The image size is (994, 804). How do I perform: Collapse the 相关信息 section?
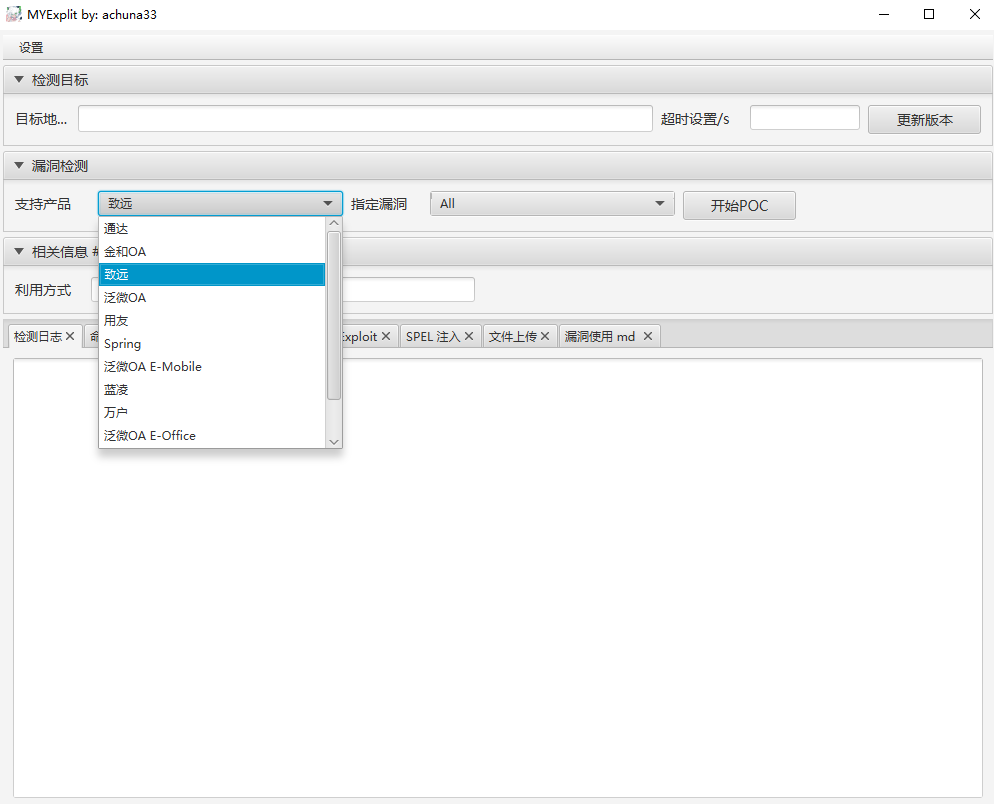[x=19, y=252]
